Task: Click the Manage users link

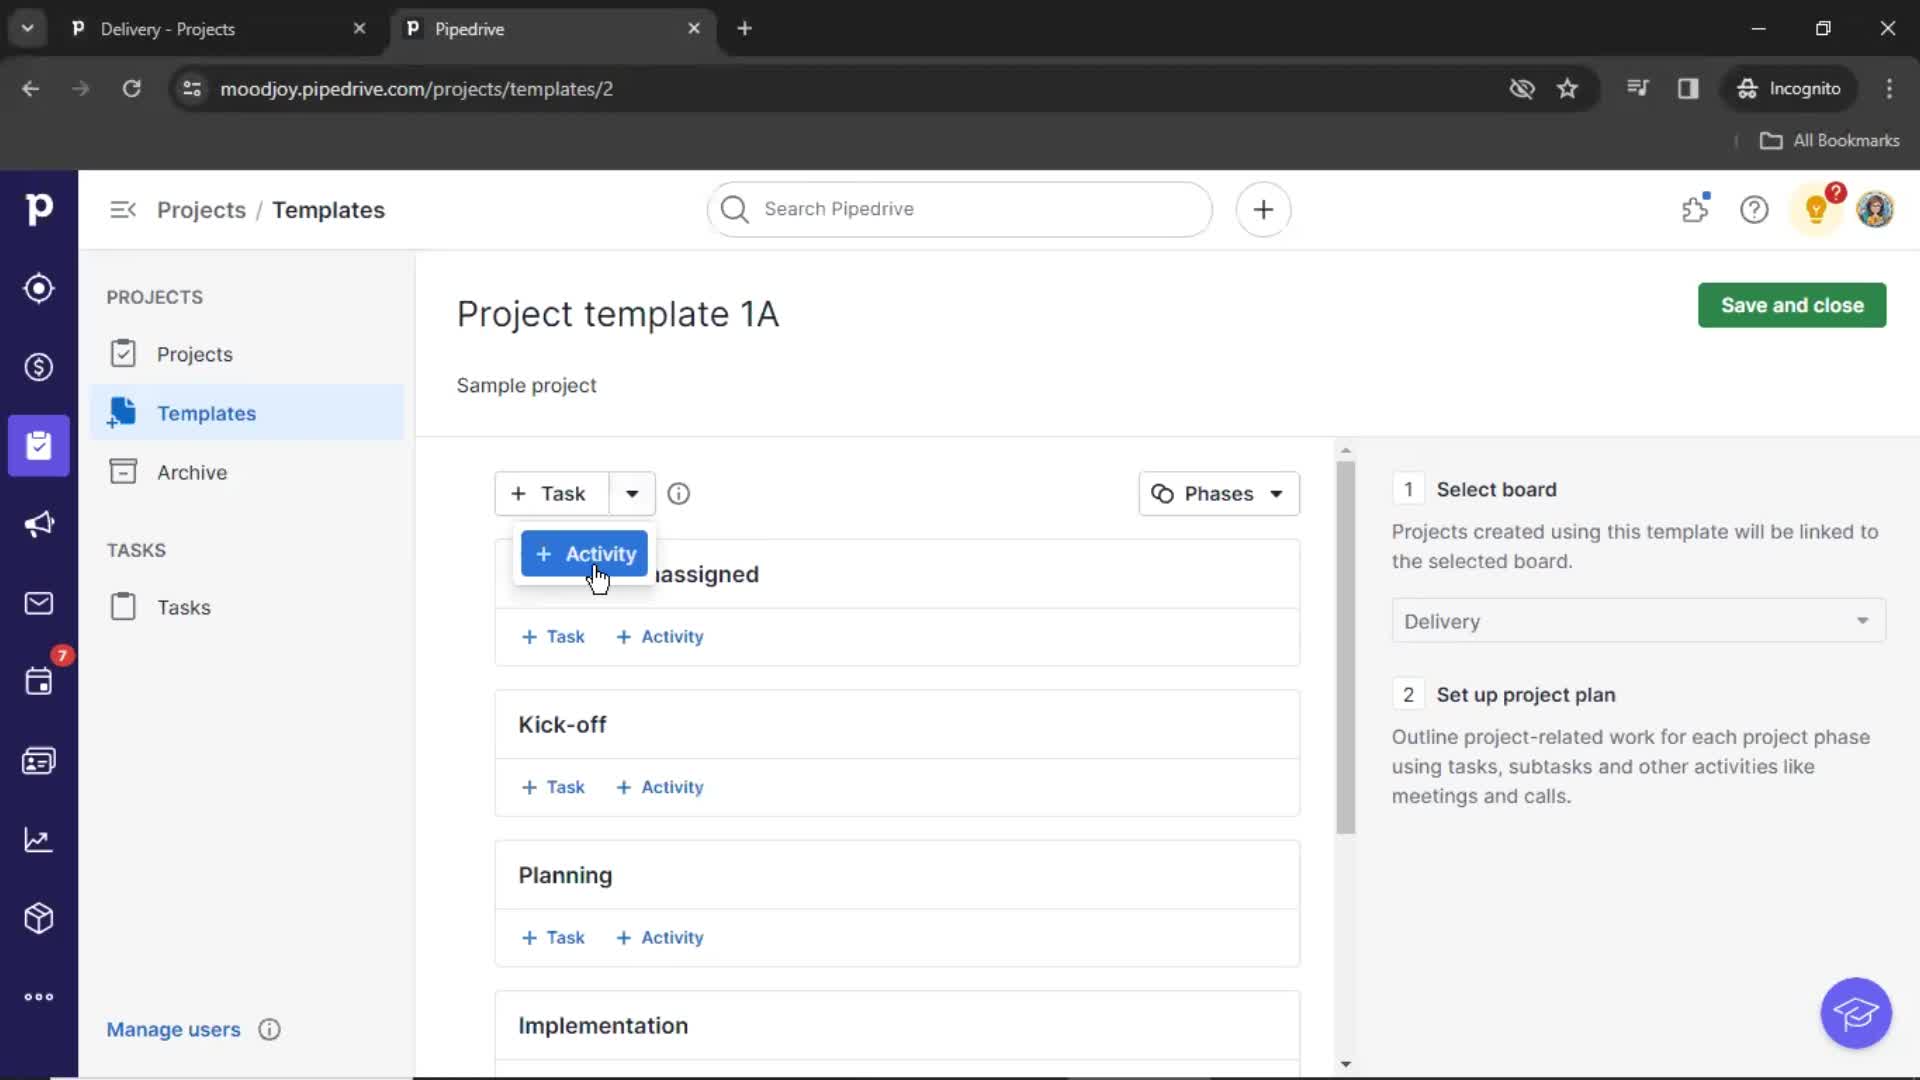Action: (173, 1030)
